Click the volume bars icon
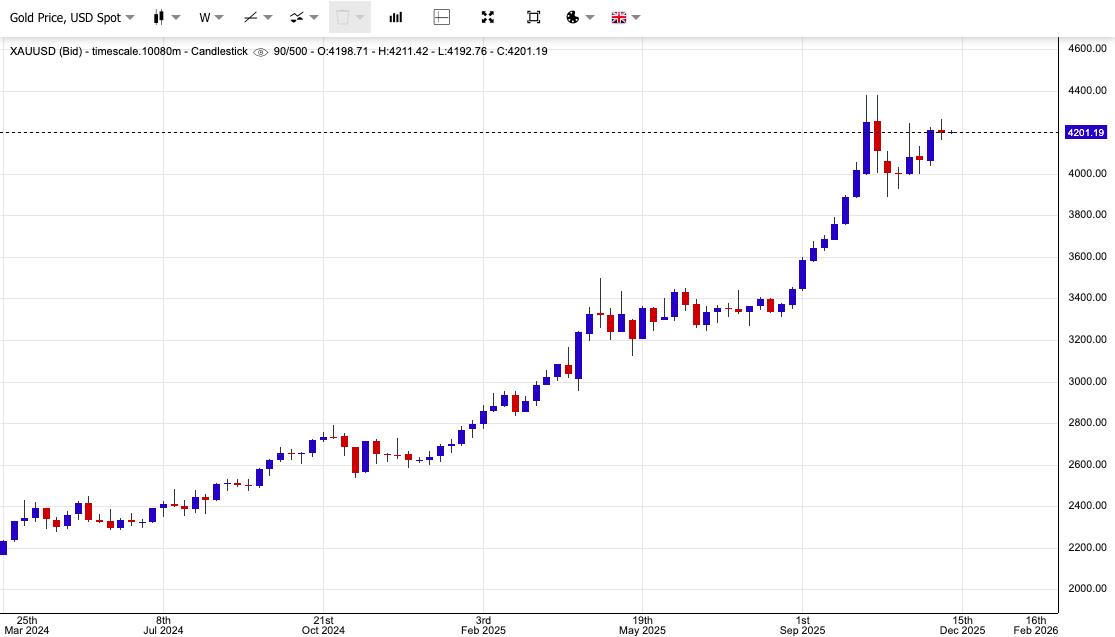This screenshot has width=1115, height=637. click(396, 17)
